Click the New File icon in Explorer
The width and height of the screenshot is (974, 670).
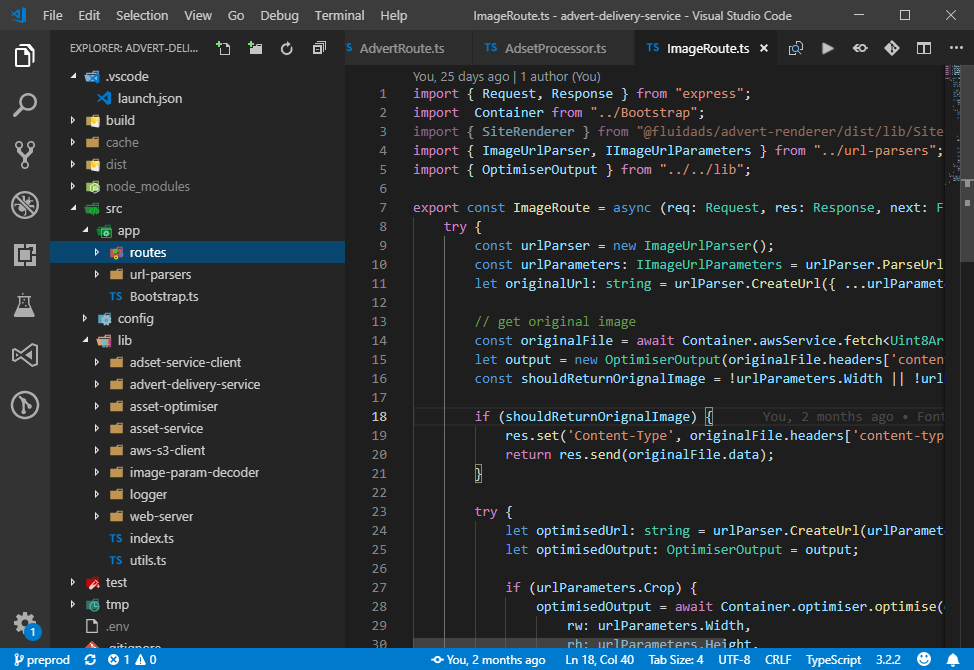tap(223, 48)
